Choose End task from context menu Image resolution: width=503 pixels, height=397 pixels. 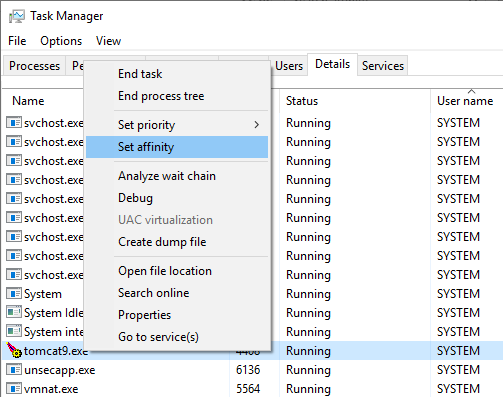(x=177, y=74)
